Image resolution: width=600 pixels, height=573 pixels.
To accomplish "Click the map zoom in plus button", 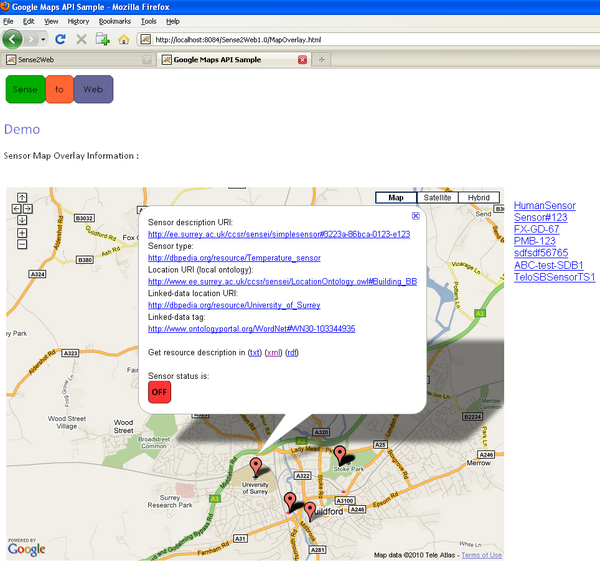I will pos(22,232).
